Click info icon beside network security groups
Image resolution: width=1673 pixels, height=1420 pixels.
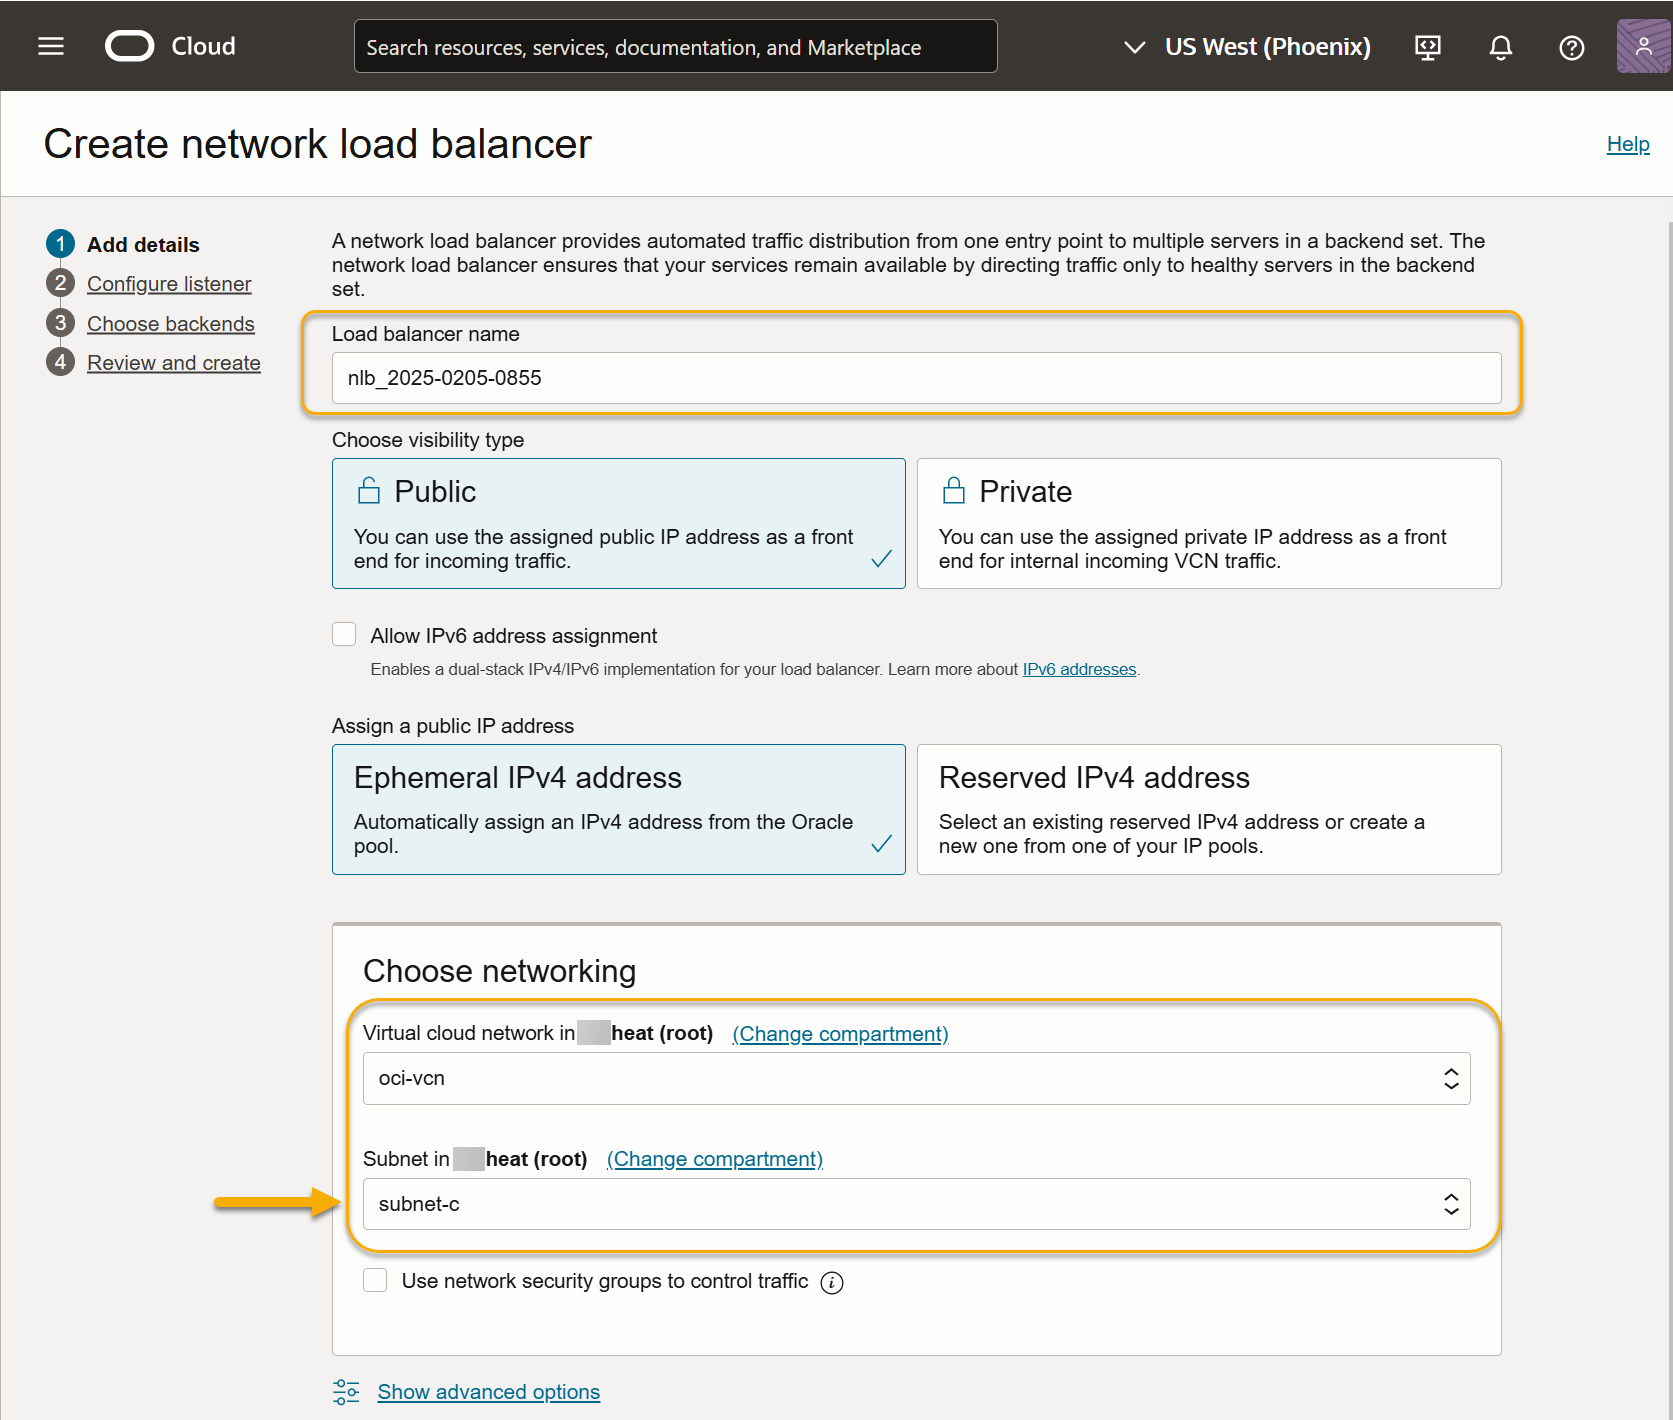[x=831, y=1283]
